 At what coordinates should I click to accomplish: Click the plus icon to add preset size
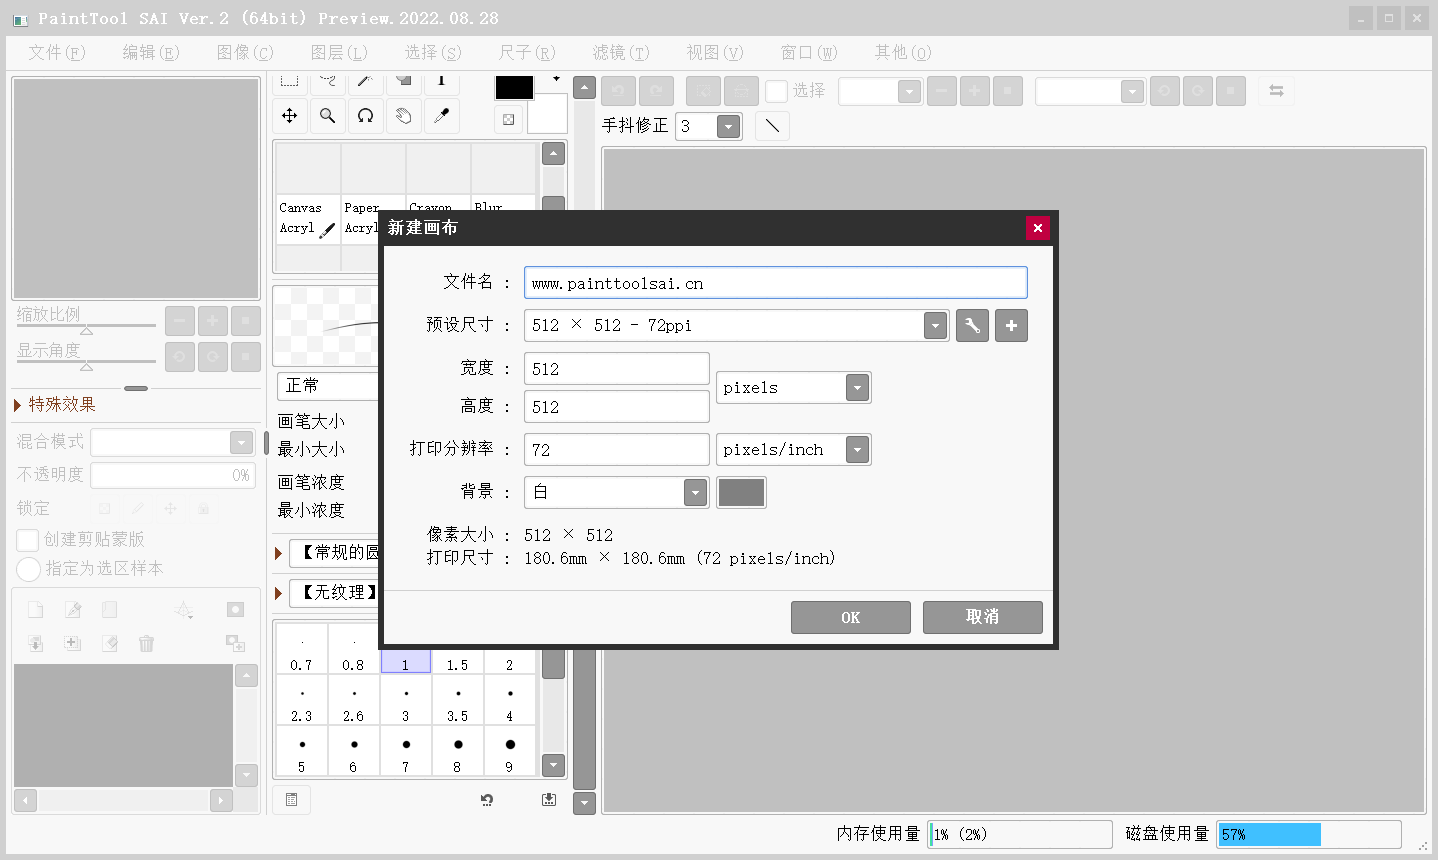point(1011,325)
